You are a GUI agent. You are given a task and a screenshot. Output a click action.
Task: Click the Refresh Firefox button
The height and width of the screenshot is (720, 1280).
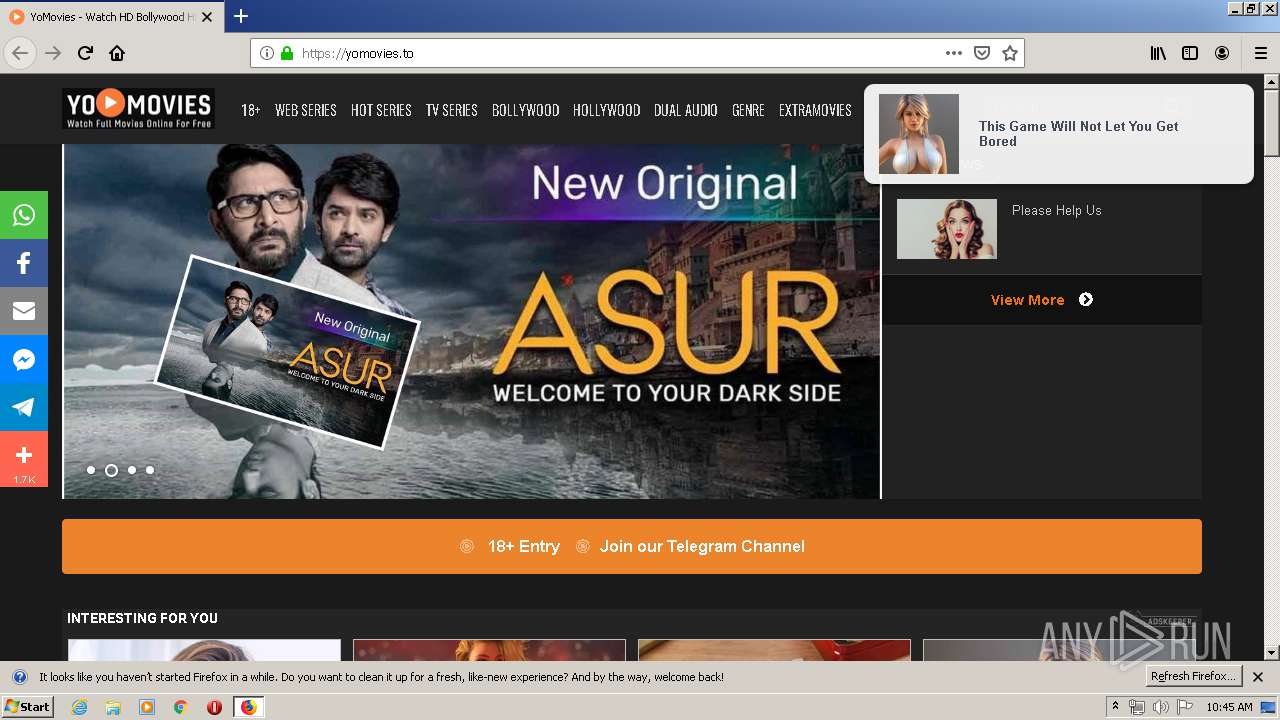point(1193,677)
